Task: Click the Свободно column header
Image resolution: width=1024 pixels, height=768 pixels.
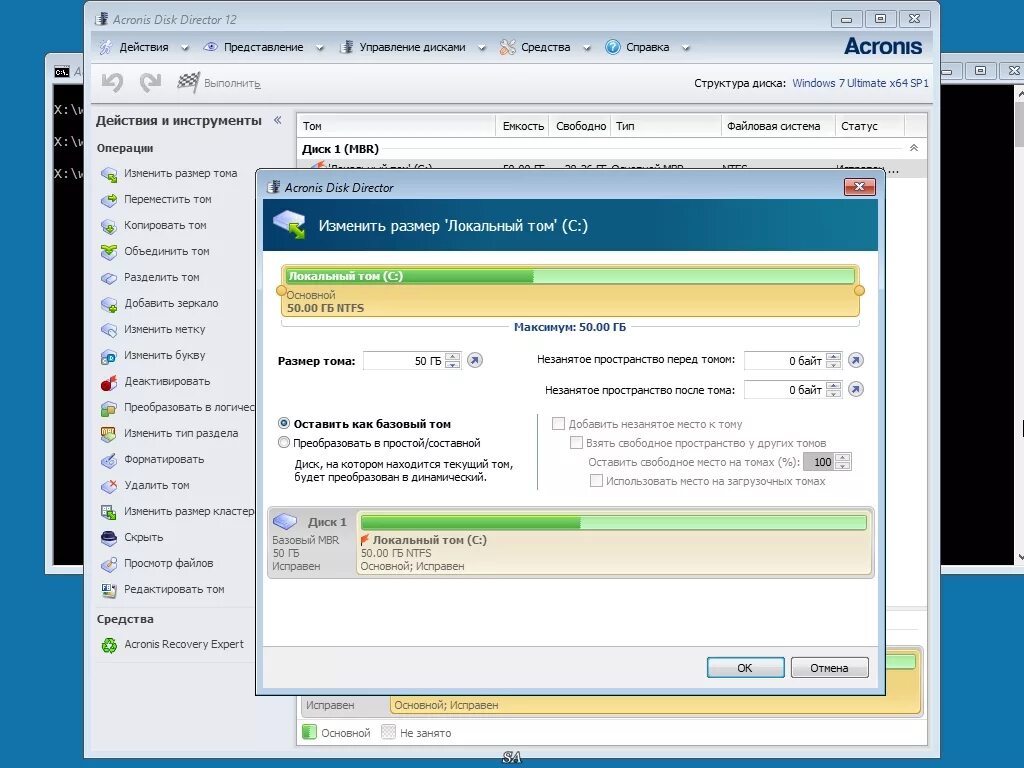Action: pos(580,126)
